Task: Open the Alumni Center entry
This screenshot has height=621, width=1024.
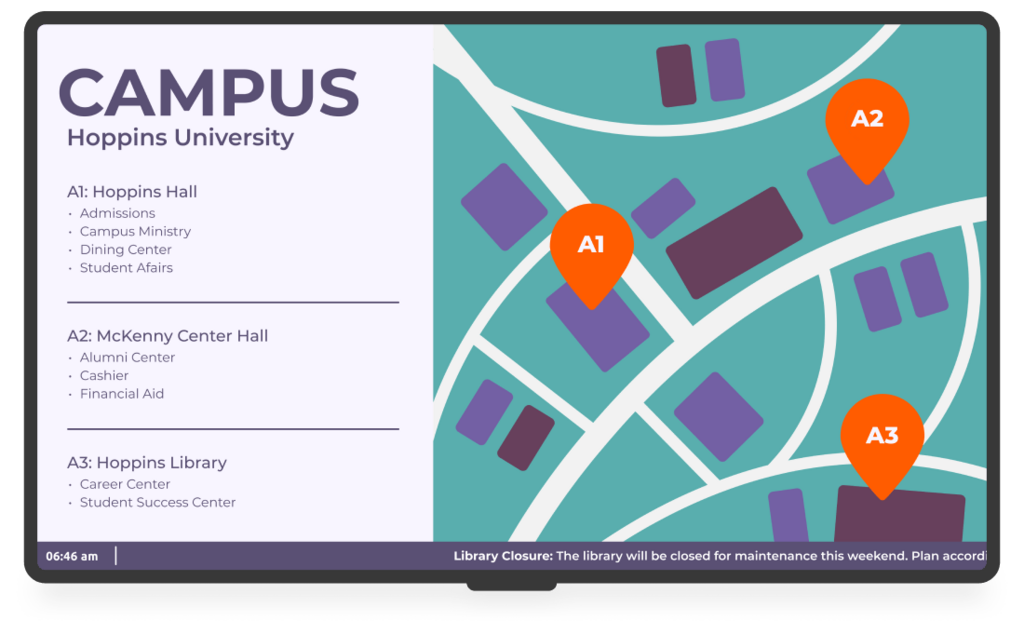Action: pos(127,358)
